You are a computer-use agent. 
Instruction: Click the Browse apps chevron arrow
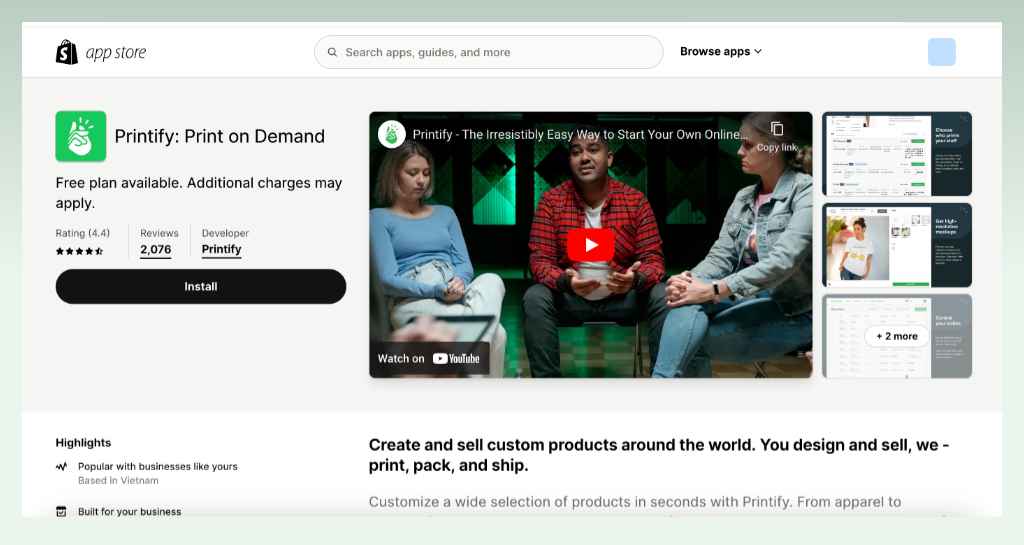758,52
